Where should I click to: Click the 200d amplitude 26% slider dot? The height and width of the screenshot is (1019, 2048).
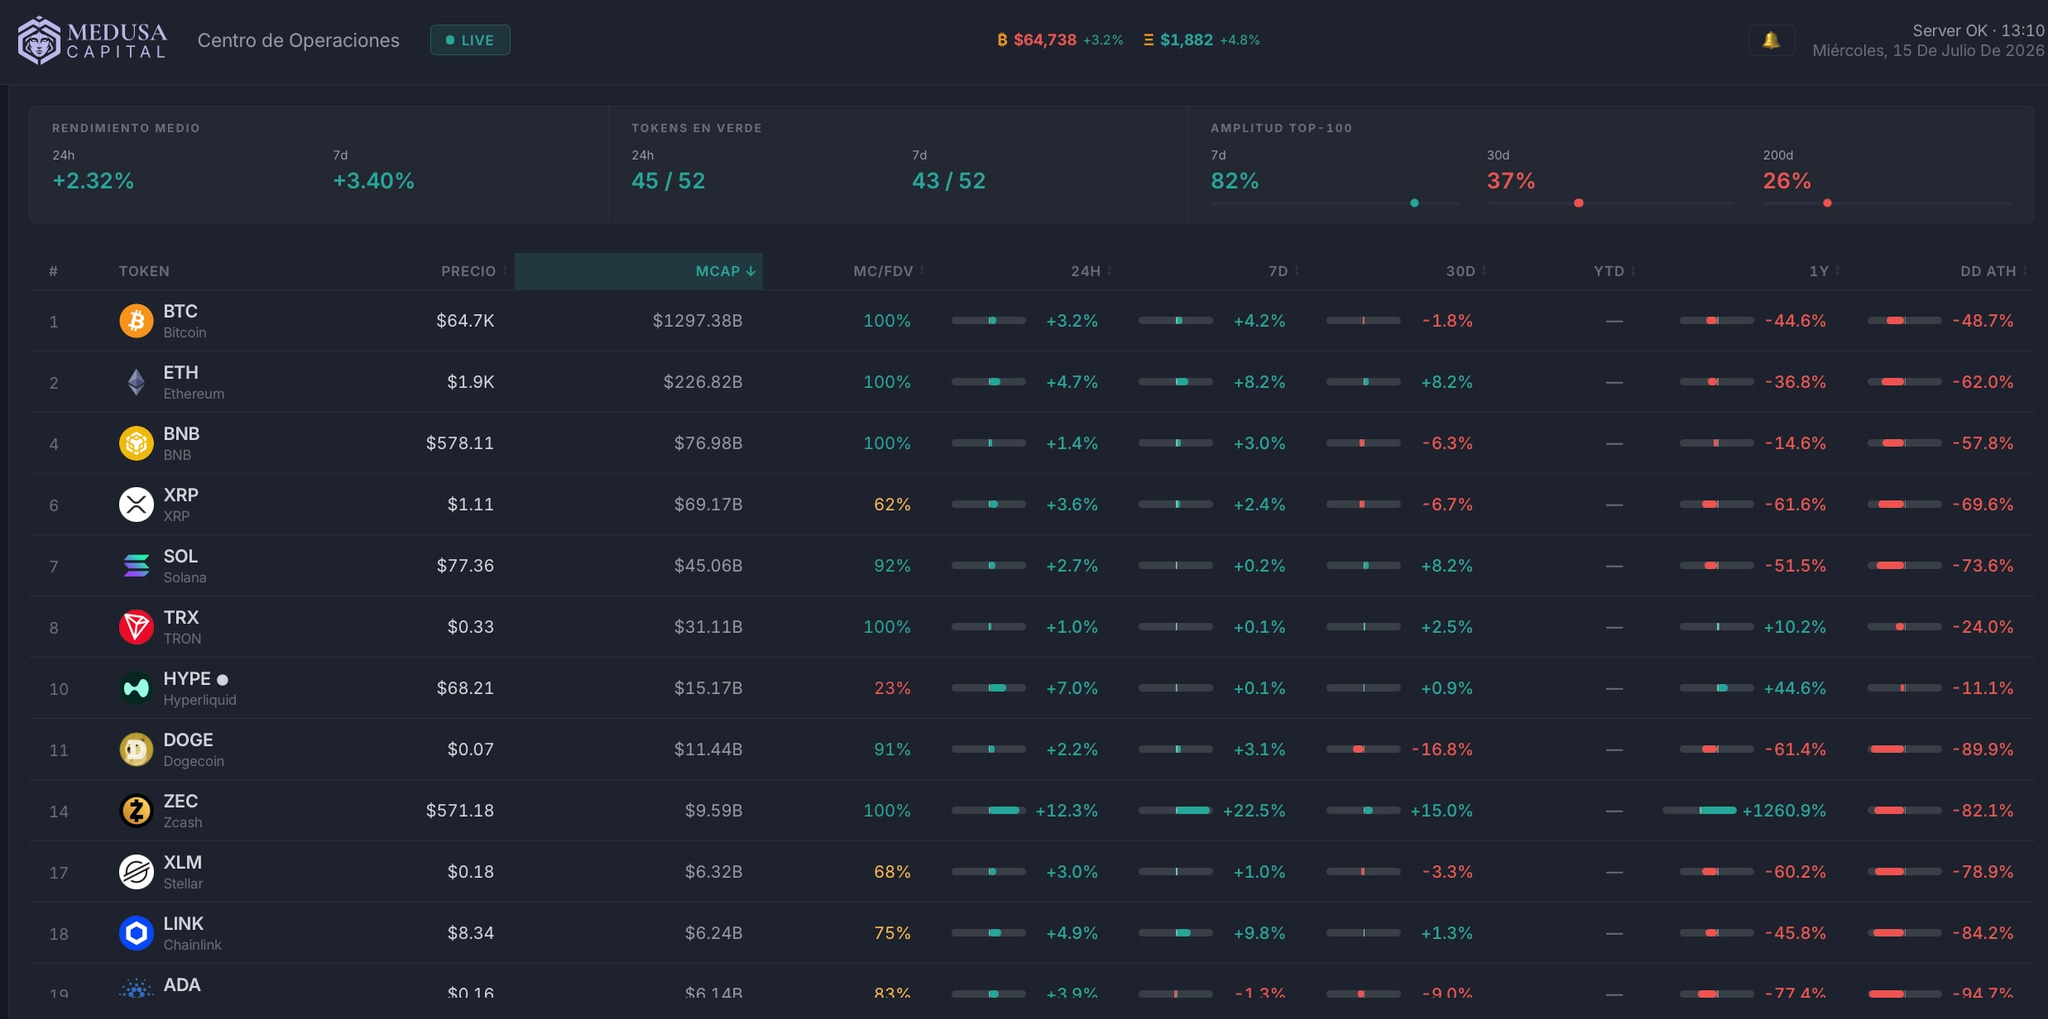tap(1827, 203)
